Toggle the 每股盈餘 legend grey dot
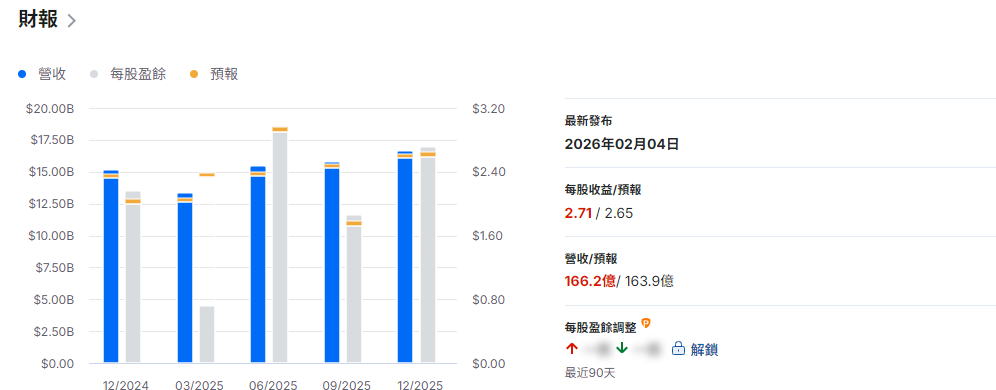This screenshot has height=390, width=996. 94,74
